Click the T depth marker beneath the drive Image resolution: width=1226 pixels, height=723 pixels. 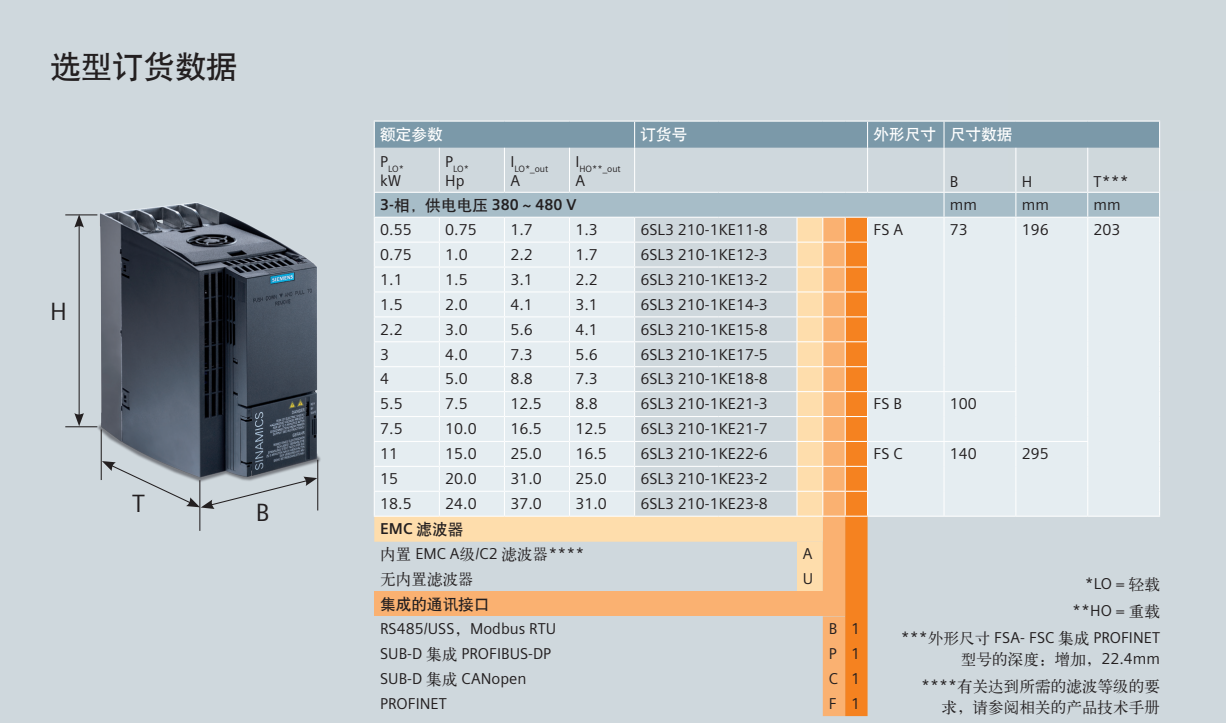138,503
